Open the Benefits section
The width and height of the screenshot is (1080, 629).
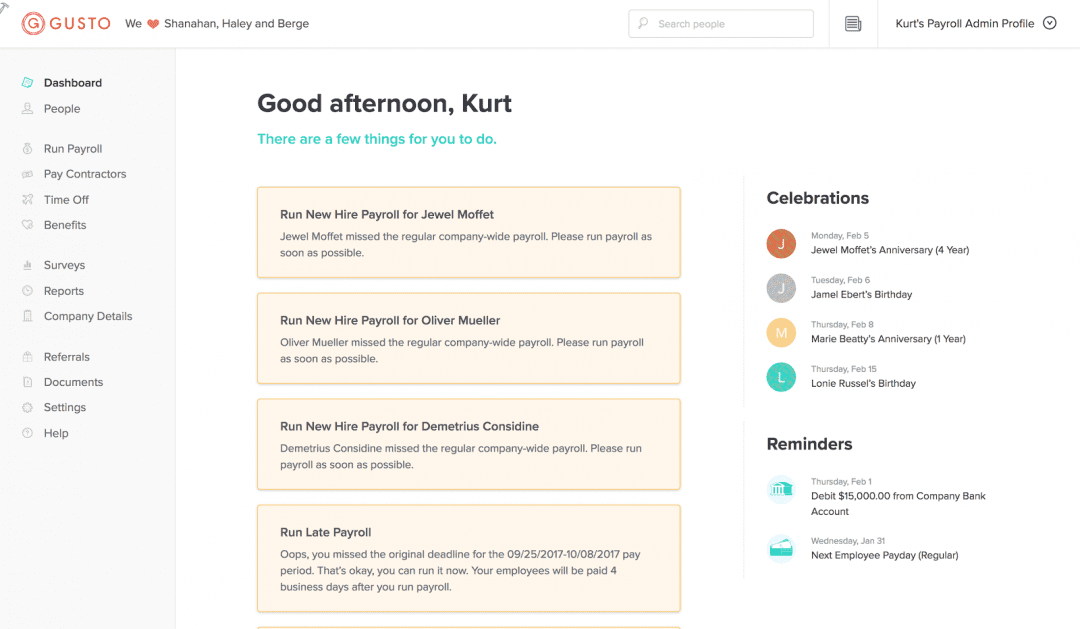click(64, 224)
